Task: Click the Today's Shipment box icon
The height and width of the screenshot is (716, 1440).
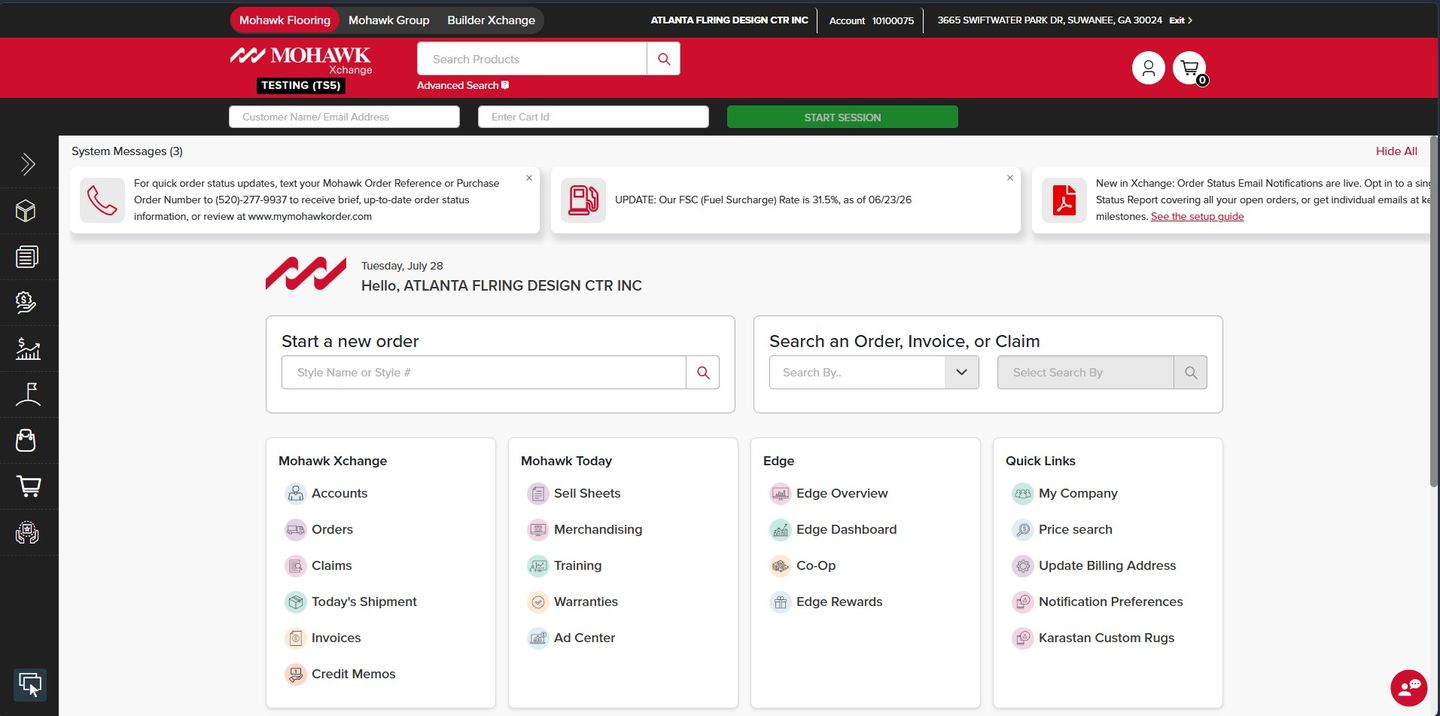Action: (295, 602)
